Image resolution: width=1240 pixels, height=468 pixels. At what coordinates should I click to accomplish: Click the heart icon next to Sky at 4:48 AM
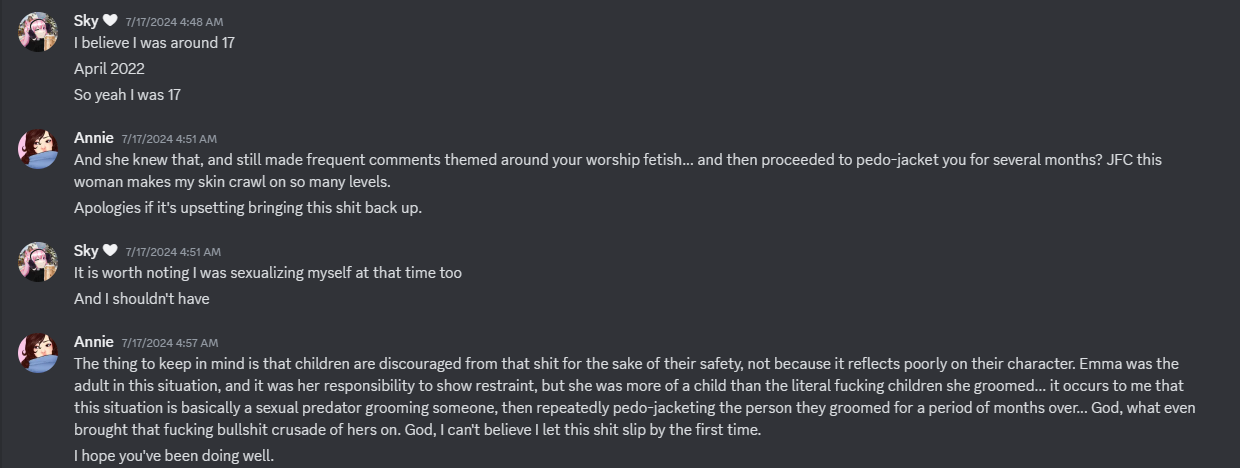110,21
